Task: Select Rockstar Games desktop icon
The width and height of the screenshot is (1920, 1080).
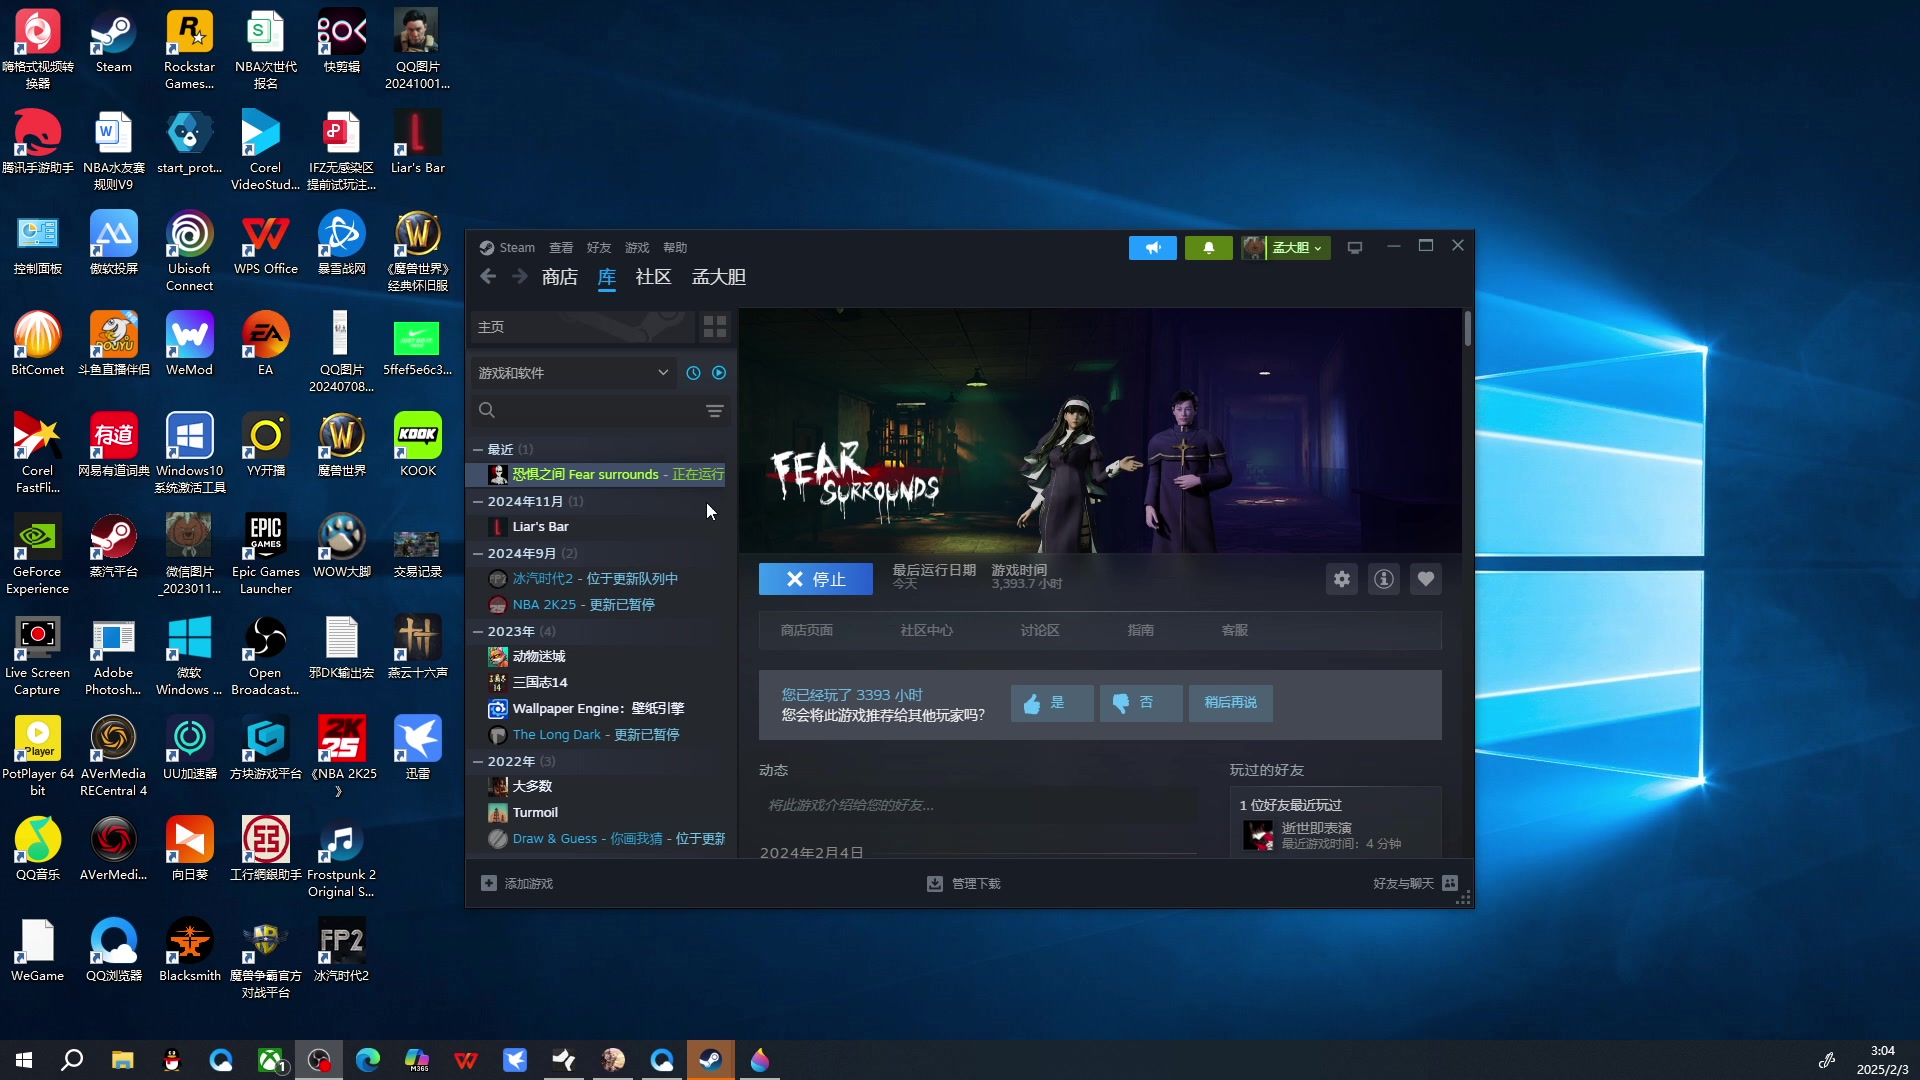Action: coord(189,49)
